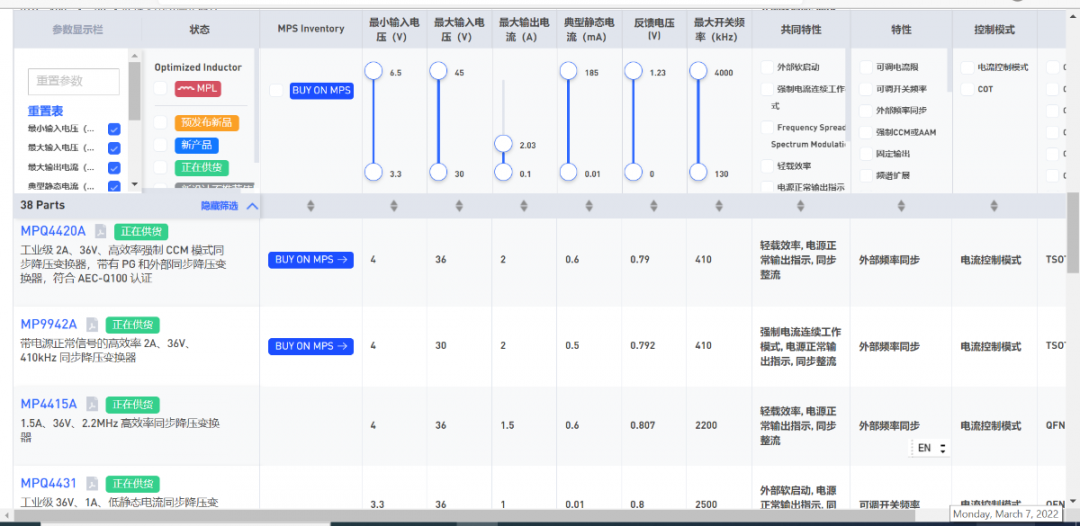Viewport: 1080px width, 526px height.
Task: Untick 最大输入电压 in parameter display list
Action: click(114, 148)
